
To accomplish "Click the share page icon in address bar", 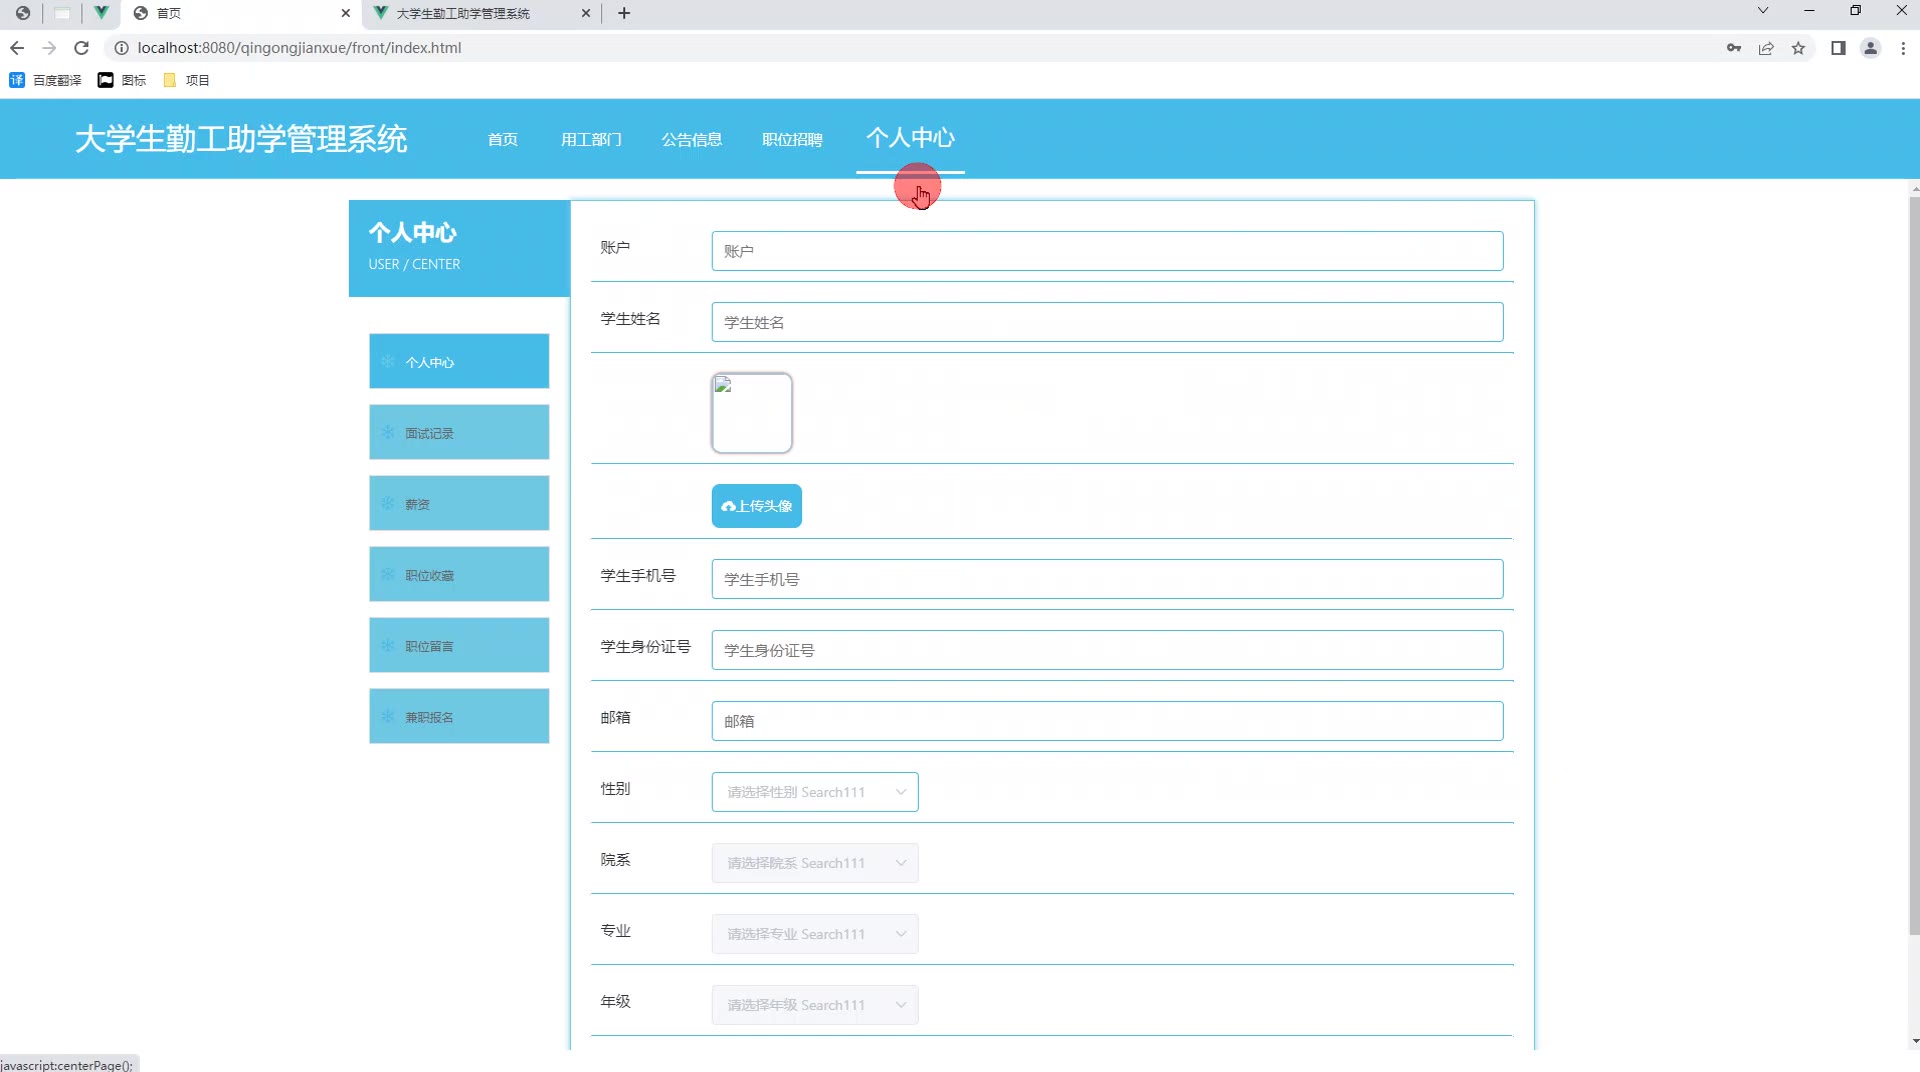I will pos(1766,48).
